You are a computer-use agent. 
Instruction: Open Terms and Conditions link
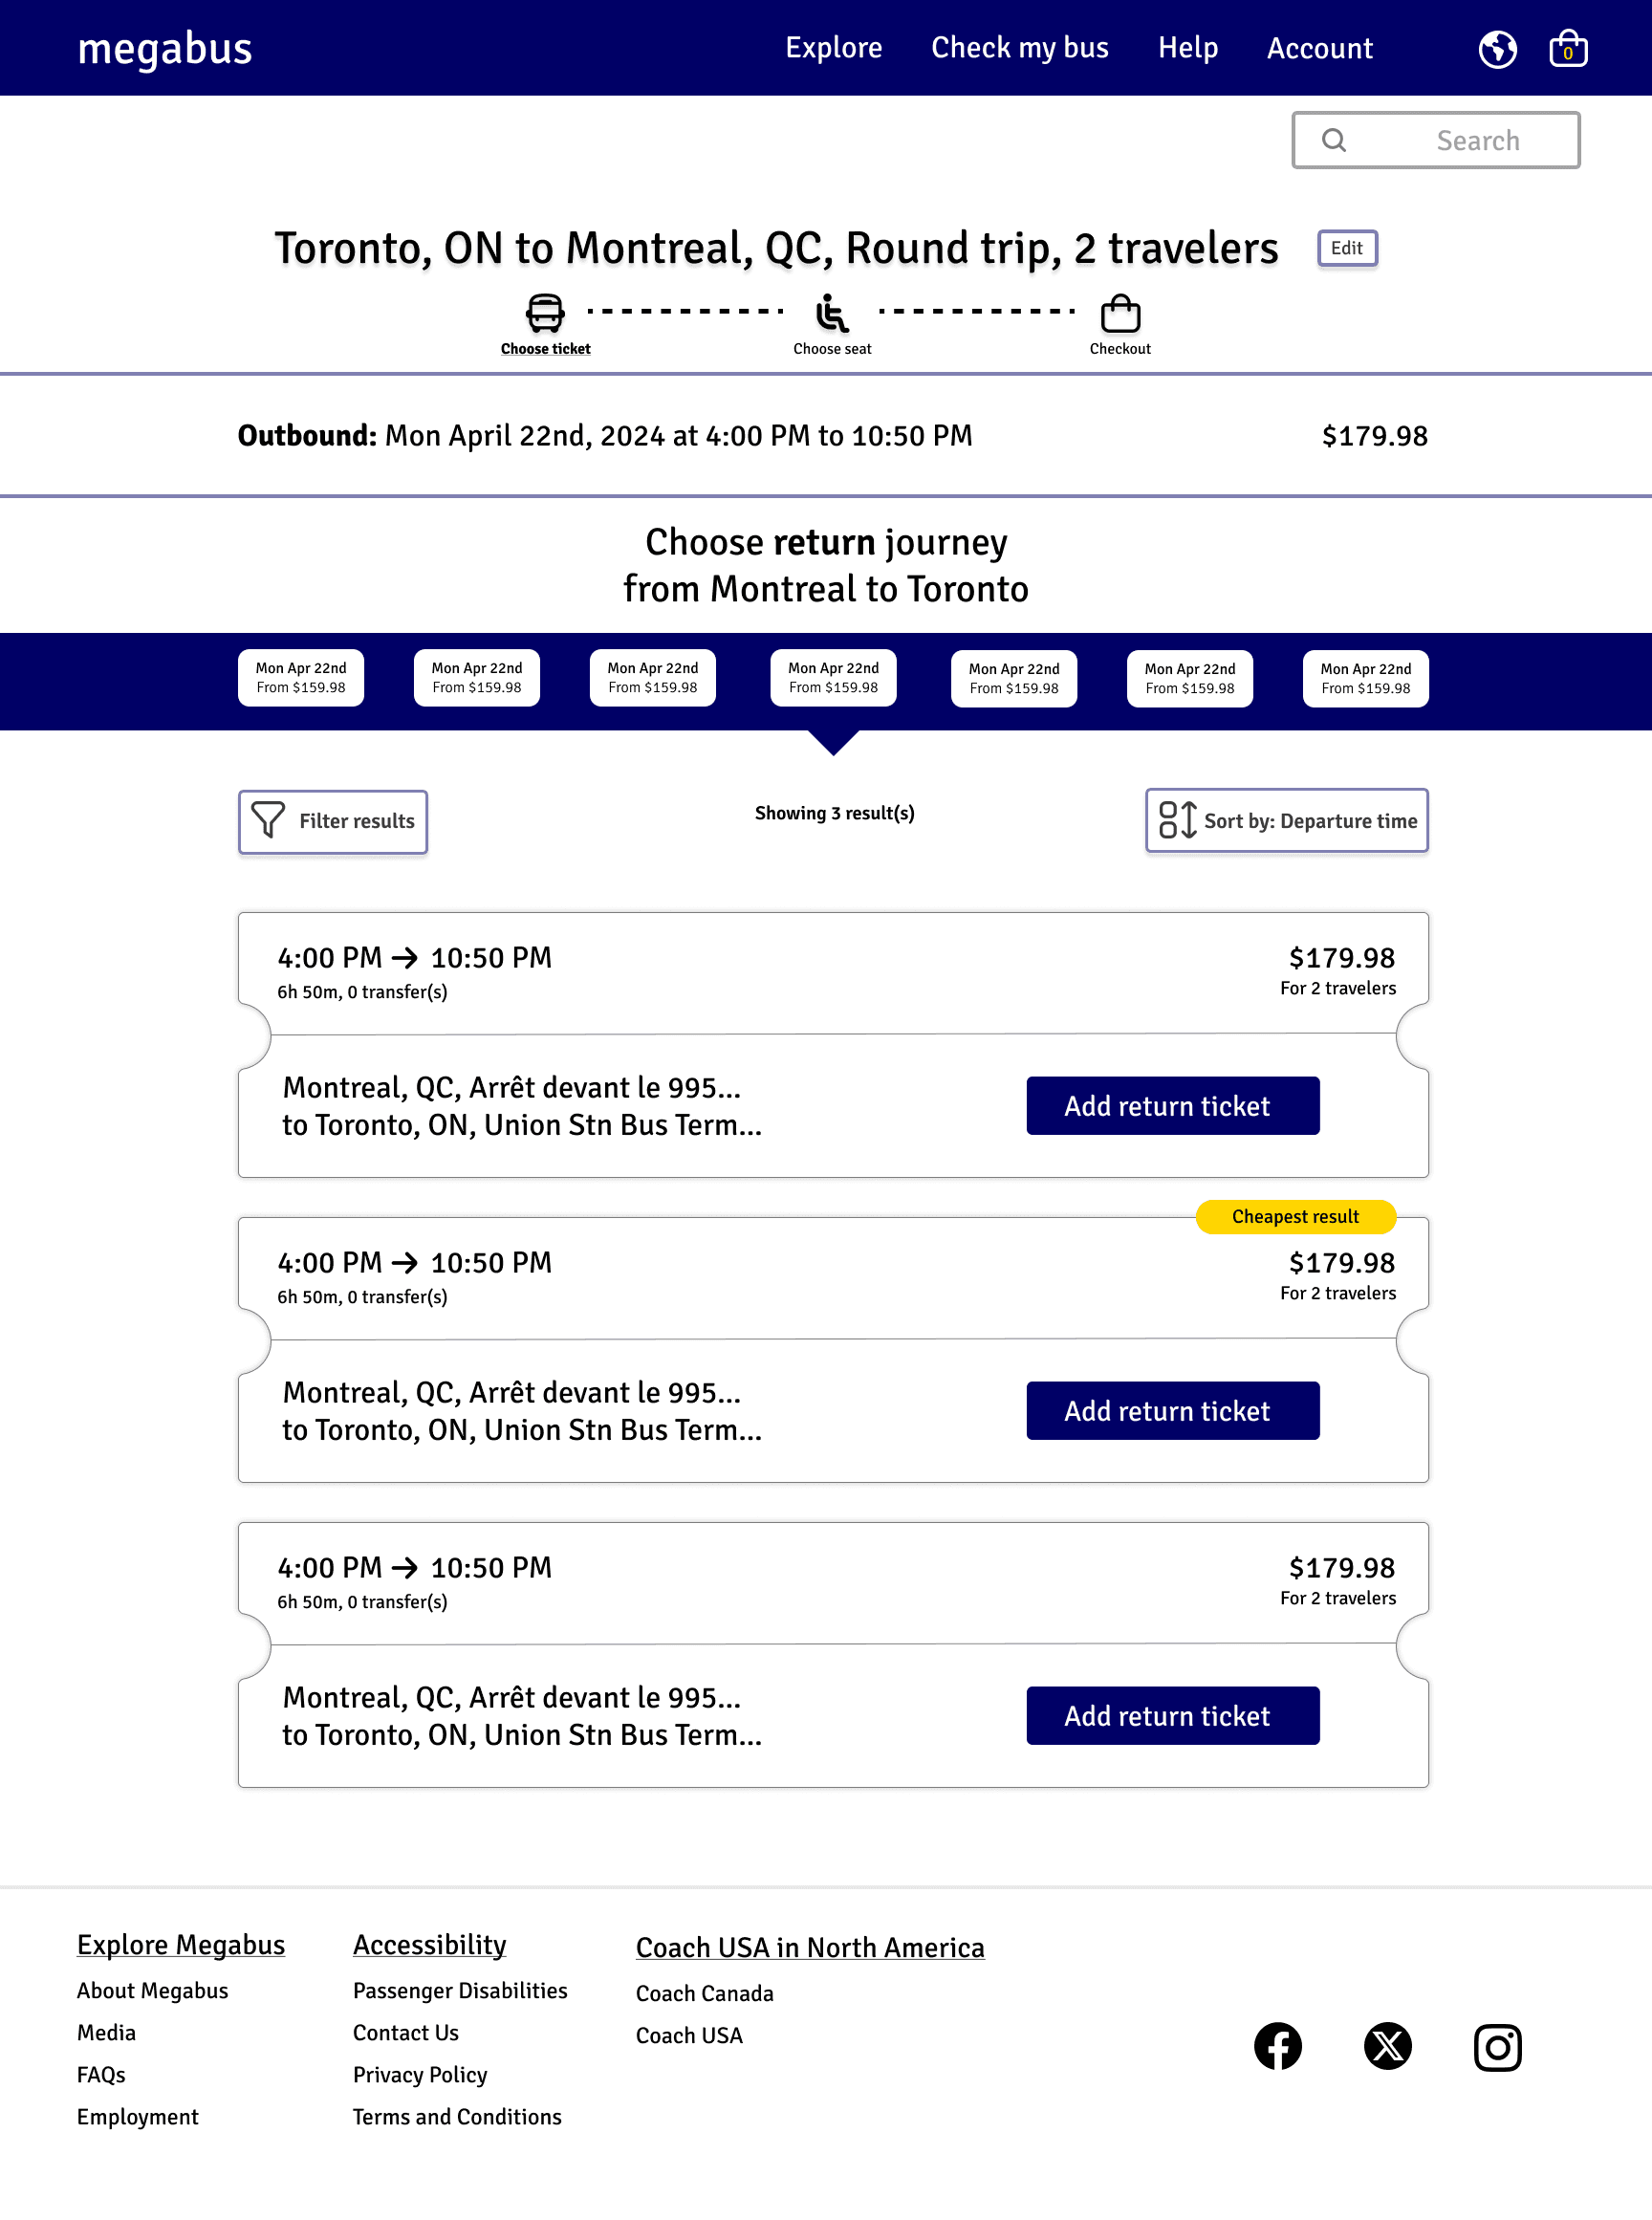pyautogui.click(x=457, y=2117)
